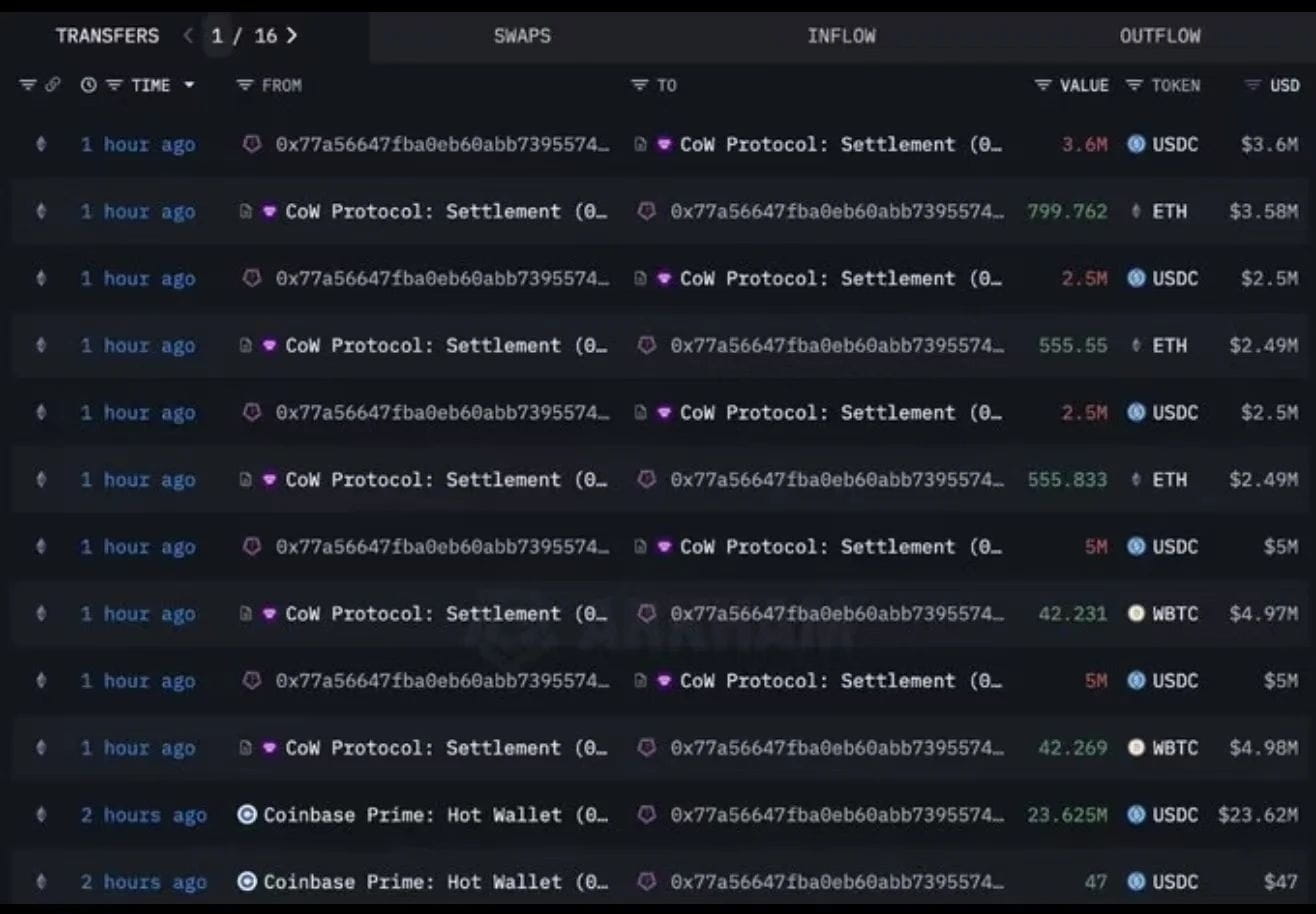Open the FROM column filter
Image resolution: width=1316 pixels, height=914 pixels.
[x=244, y=86]
